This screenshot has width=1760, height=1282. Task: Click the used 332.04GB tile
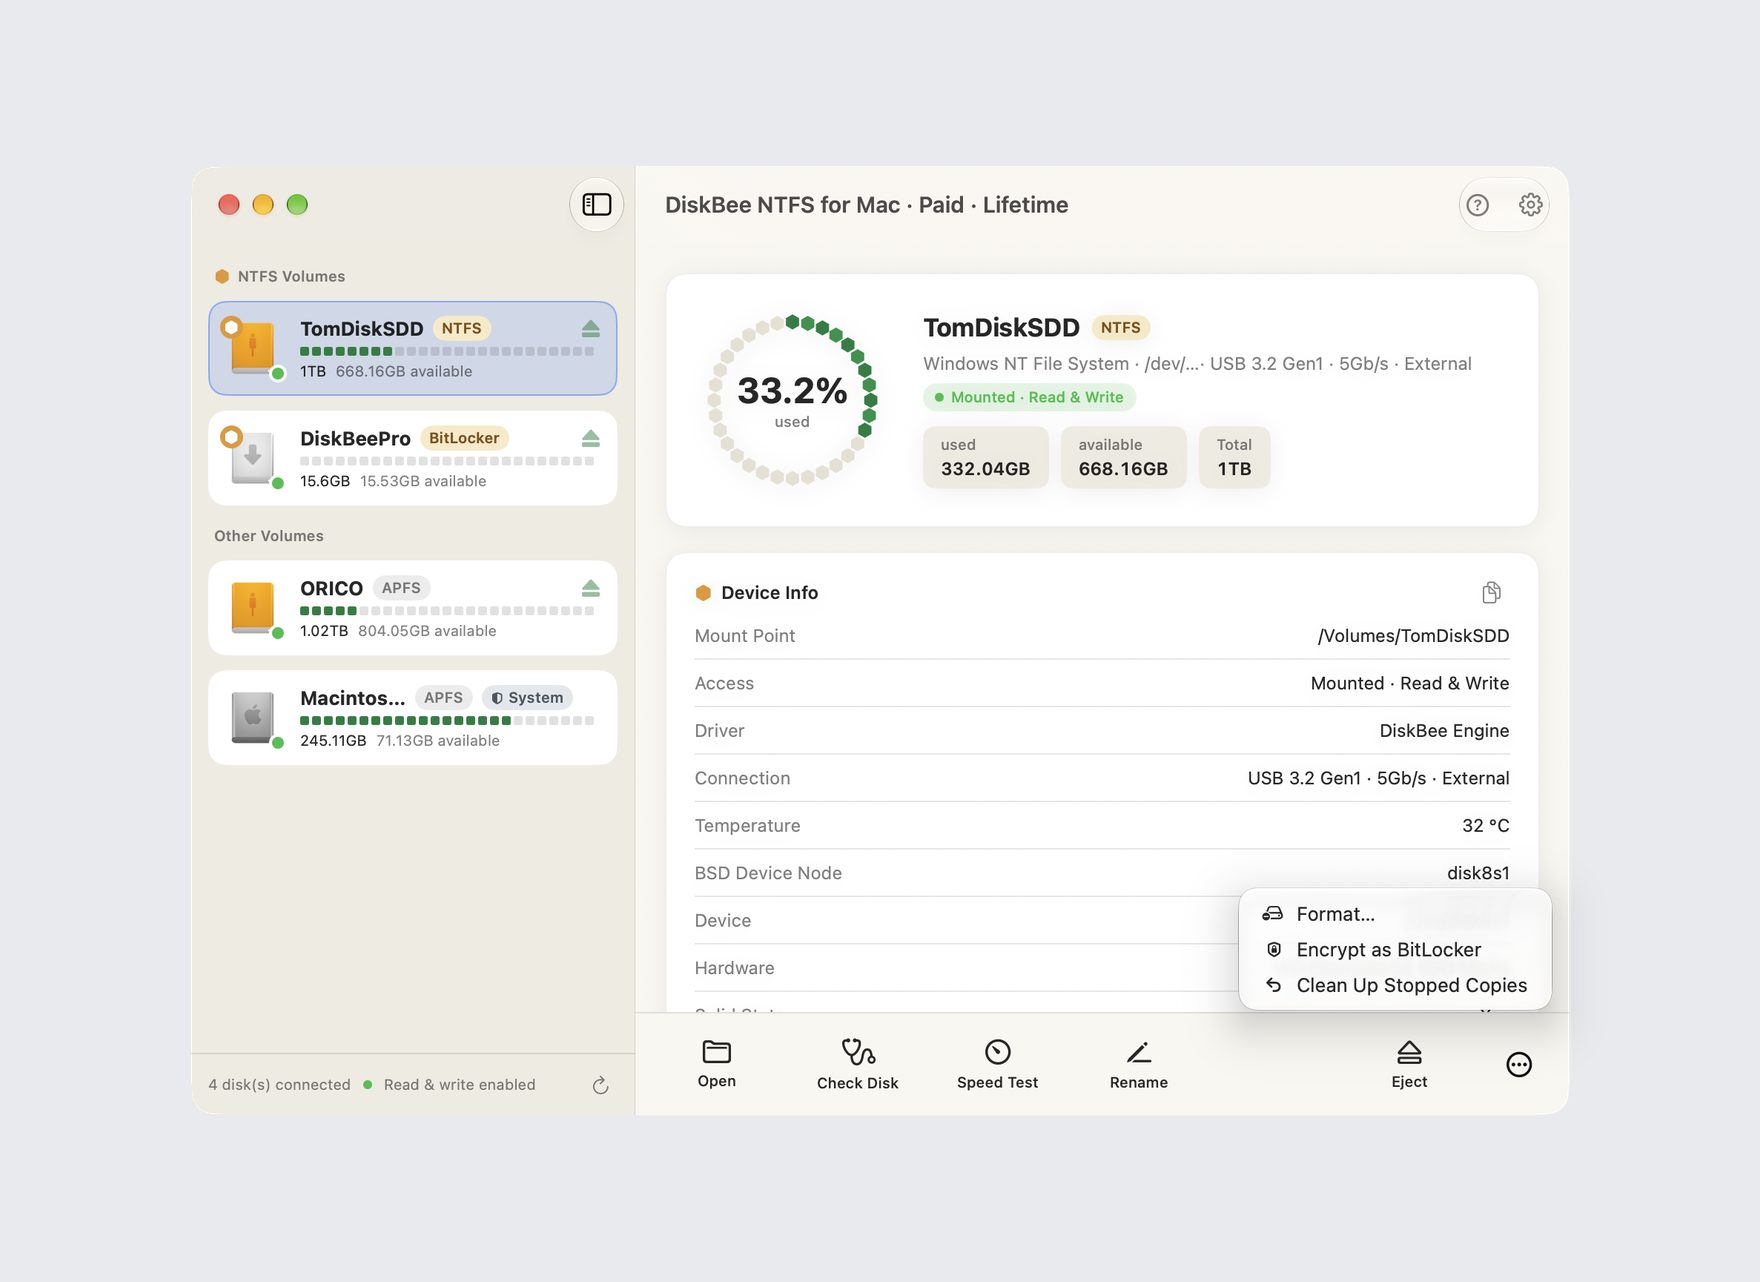pos(985,457)
